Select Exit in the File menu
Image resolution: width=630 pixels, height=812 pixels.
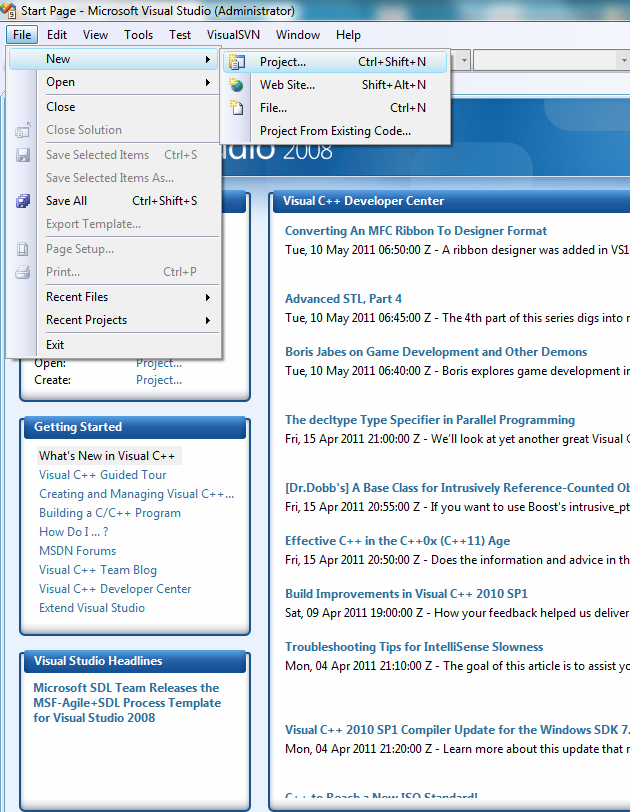click(113, 345)
